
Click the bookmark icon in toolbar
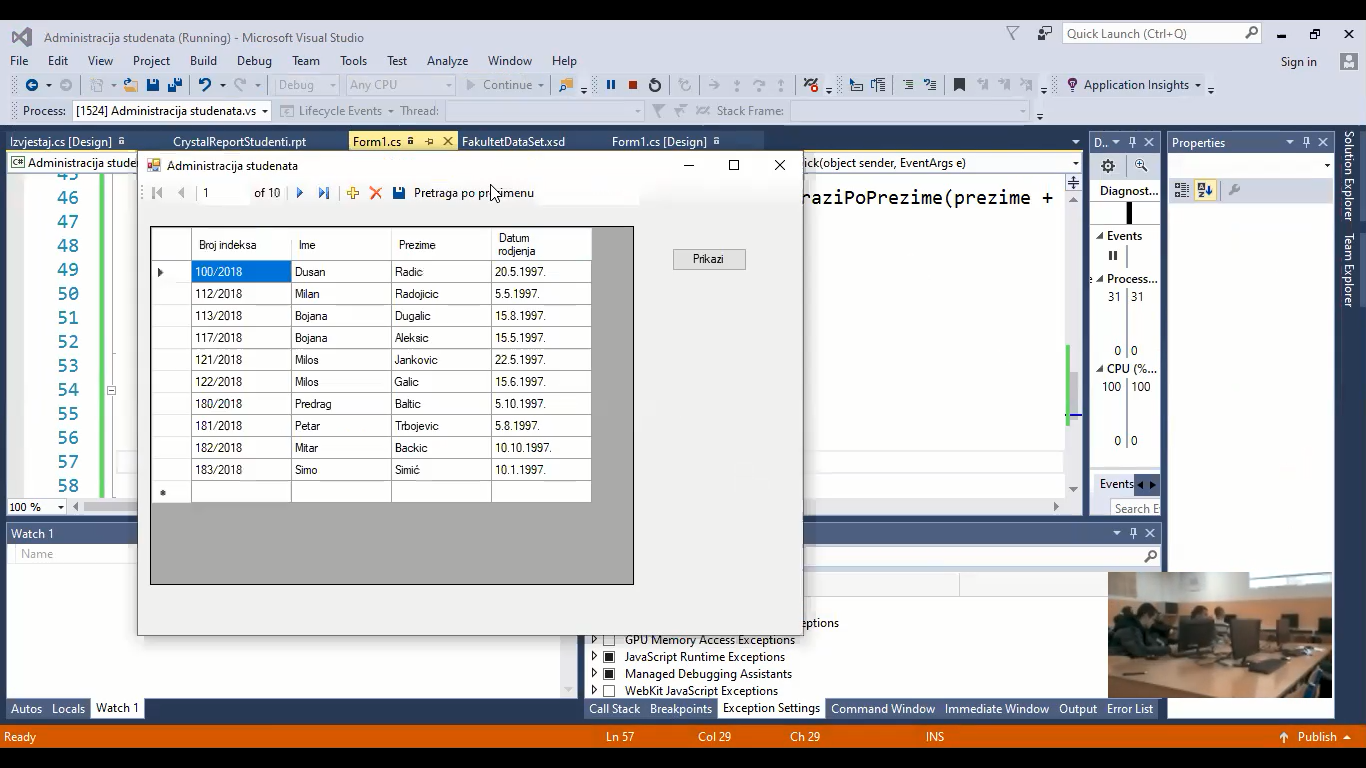(x=959, y=85)
